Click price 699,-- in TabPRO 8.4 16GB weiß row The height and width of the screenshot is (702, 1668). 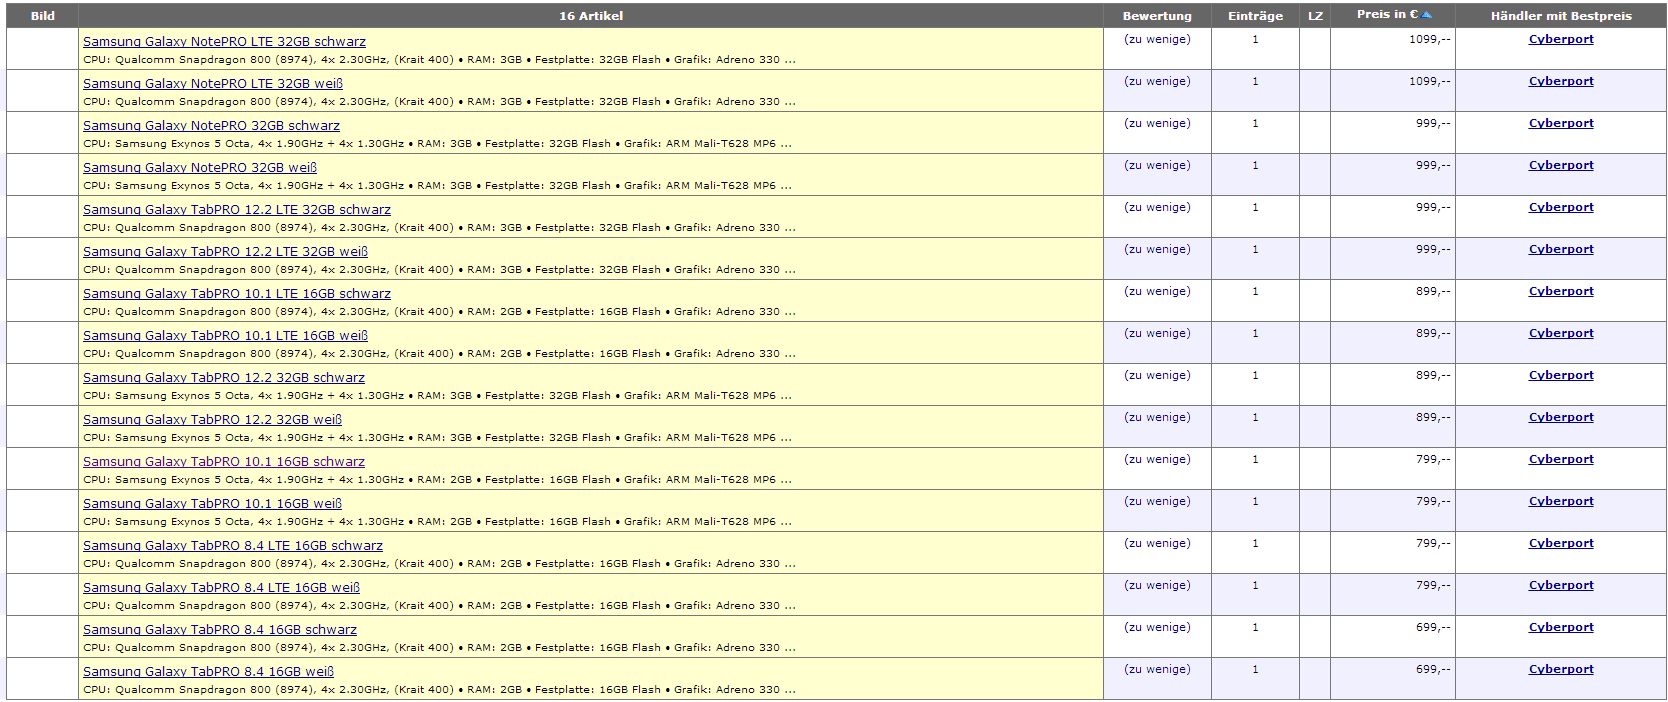point(1433,670)
